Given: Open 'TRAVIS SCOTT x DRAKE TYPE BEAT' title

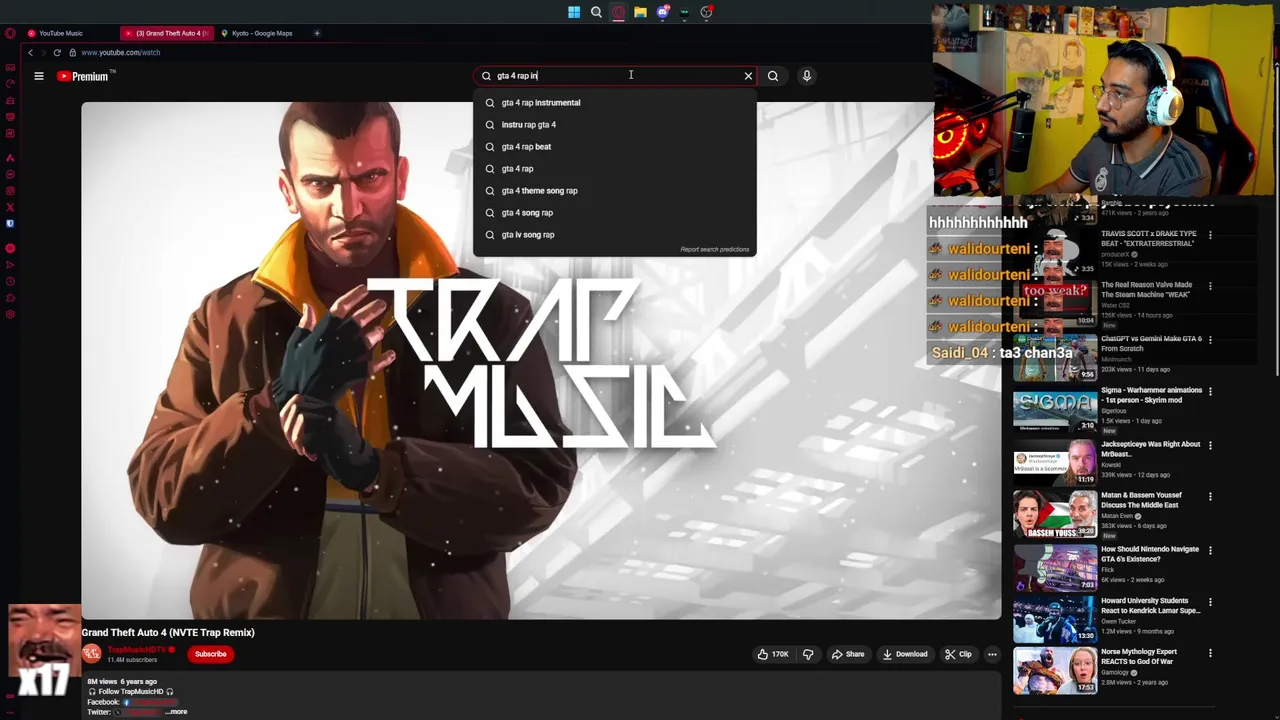Looking at the screenshot, I should click(x=1148, y=238).
